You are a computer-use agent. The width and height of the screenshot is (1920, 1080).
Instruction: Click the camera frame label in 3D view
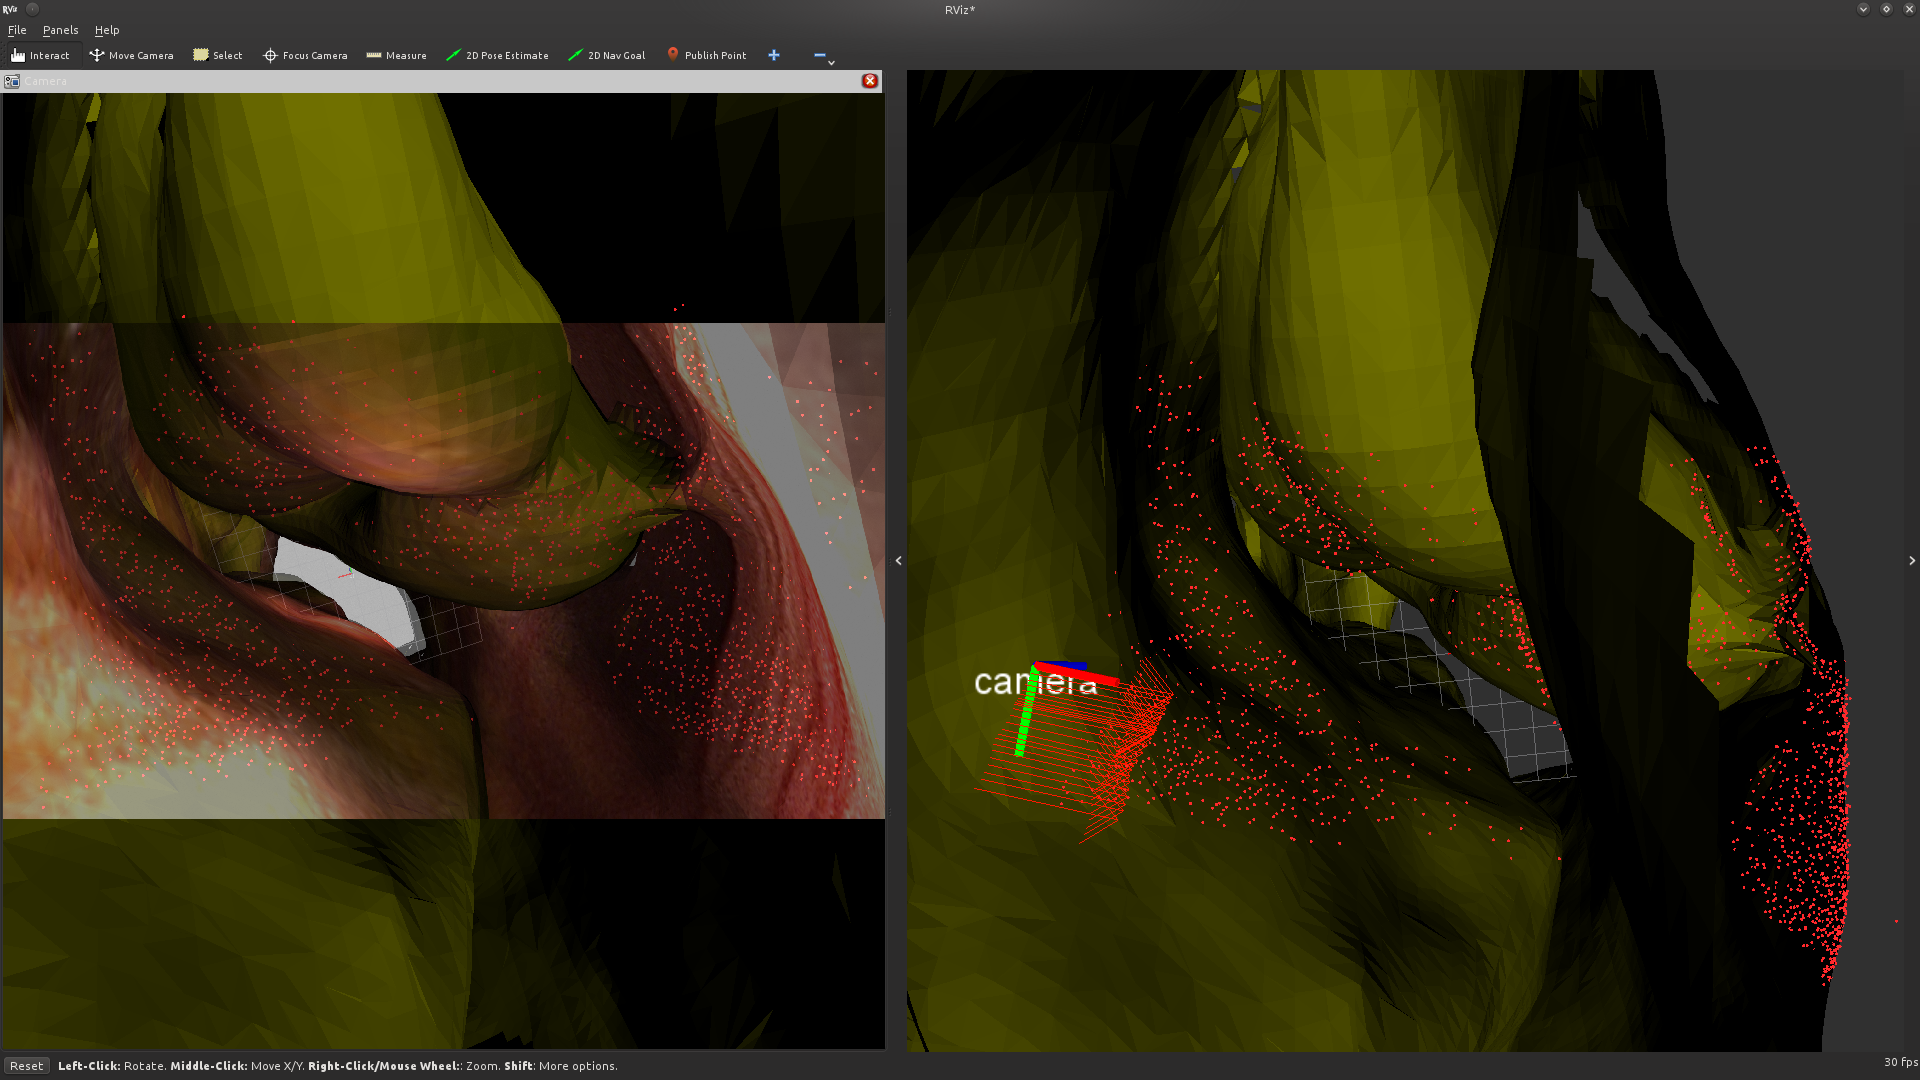point(1034,683)
